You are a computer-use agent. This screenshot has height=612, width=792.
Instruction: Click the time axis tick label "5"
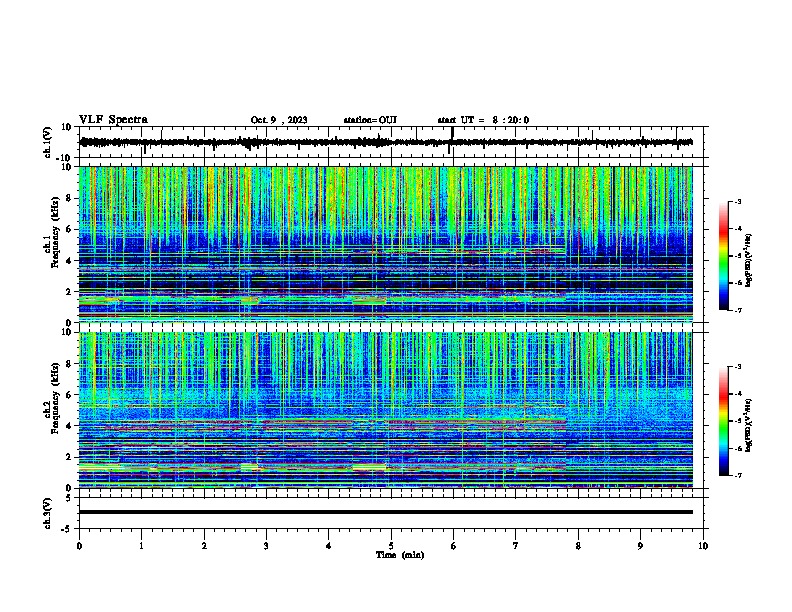(x=391, y=546)
